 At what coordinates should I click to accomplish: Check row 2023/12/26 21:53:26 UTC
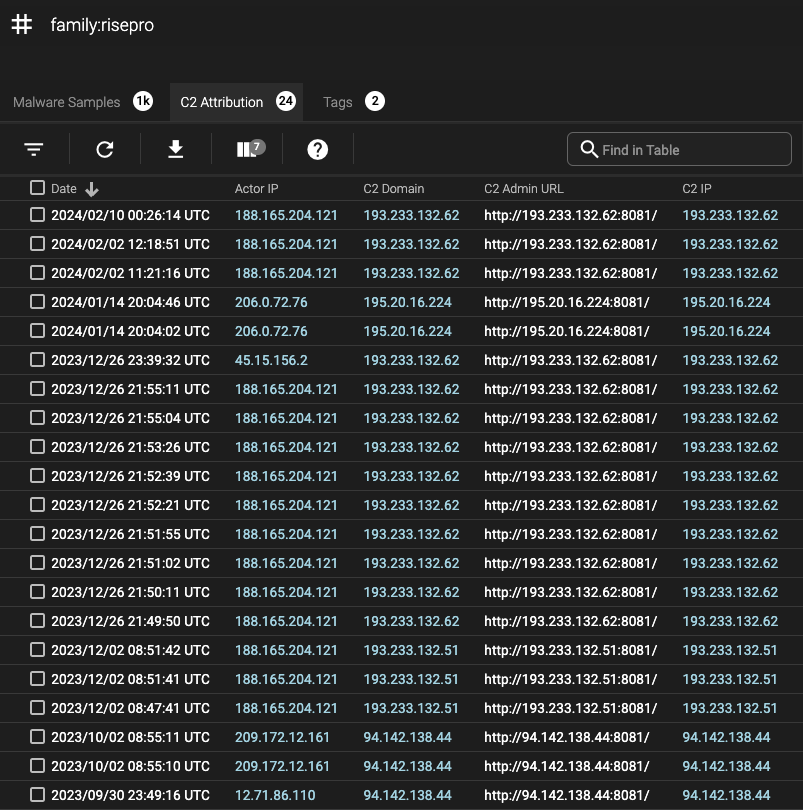point(37,446)
